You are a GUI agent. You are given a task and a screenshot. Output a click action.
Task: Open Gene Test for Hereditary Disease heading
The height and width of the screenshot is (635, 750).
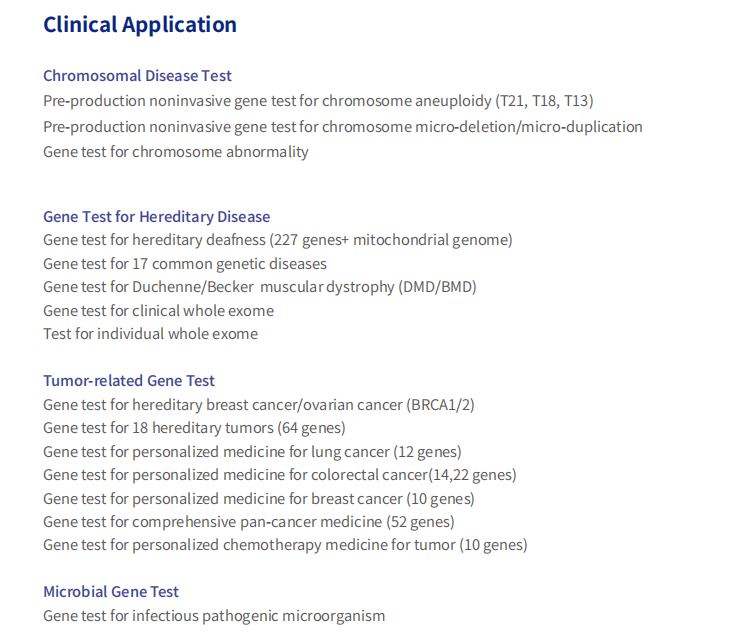(x=156, y=217)
